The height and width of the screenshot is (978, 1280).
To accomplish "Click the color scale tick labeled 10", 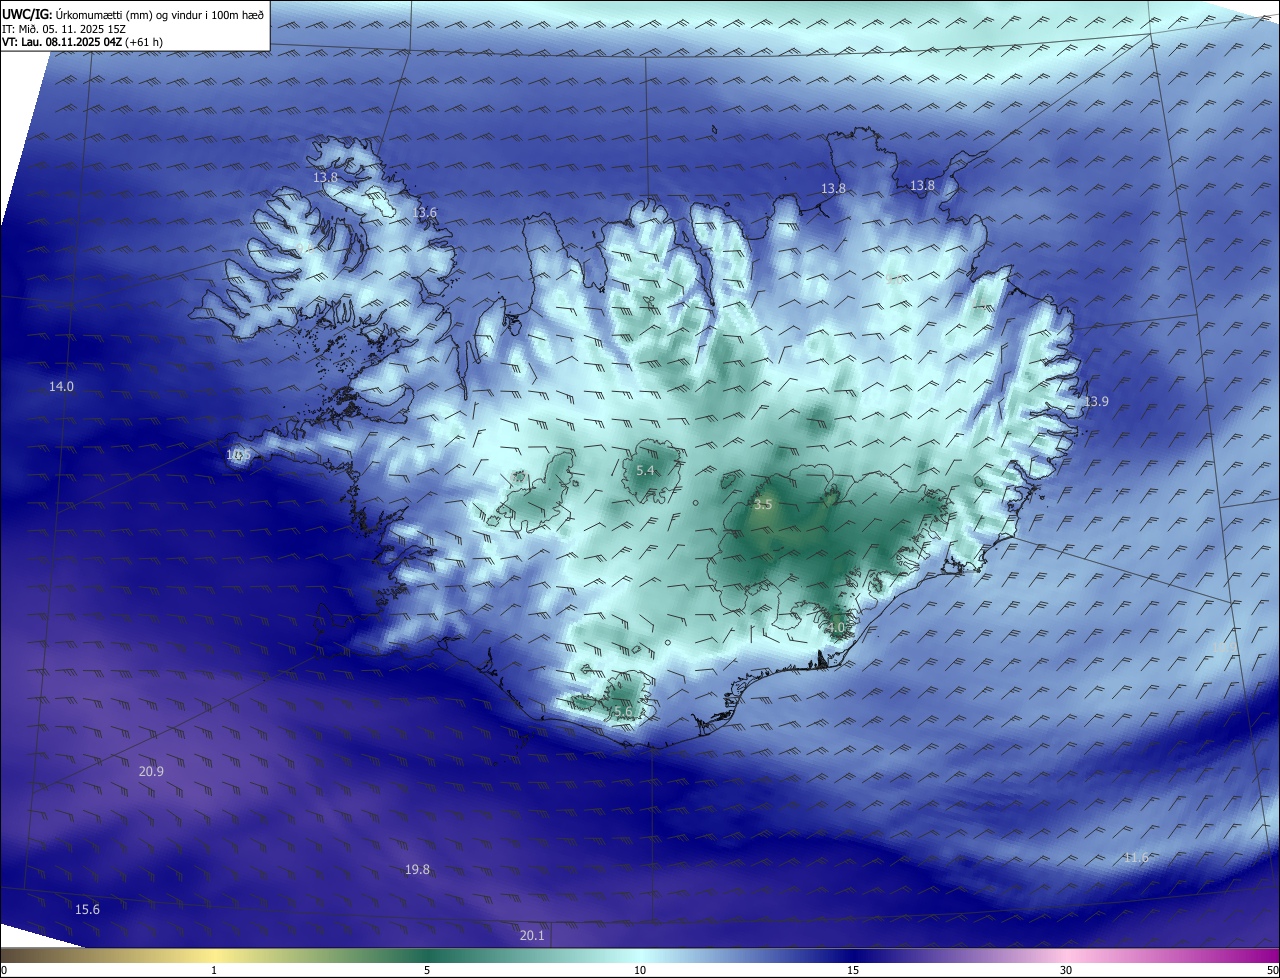I will point(640,970).
